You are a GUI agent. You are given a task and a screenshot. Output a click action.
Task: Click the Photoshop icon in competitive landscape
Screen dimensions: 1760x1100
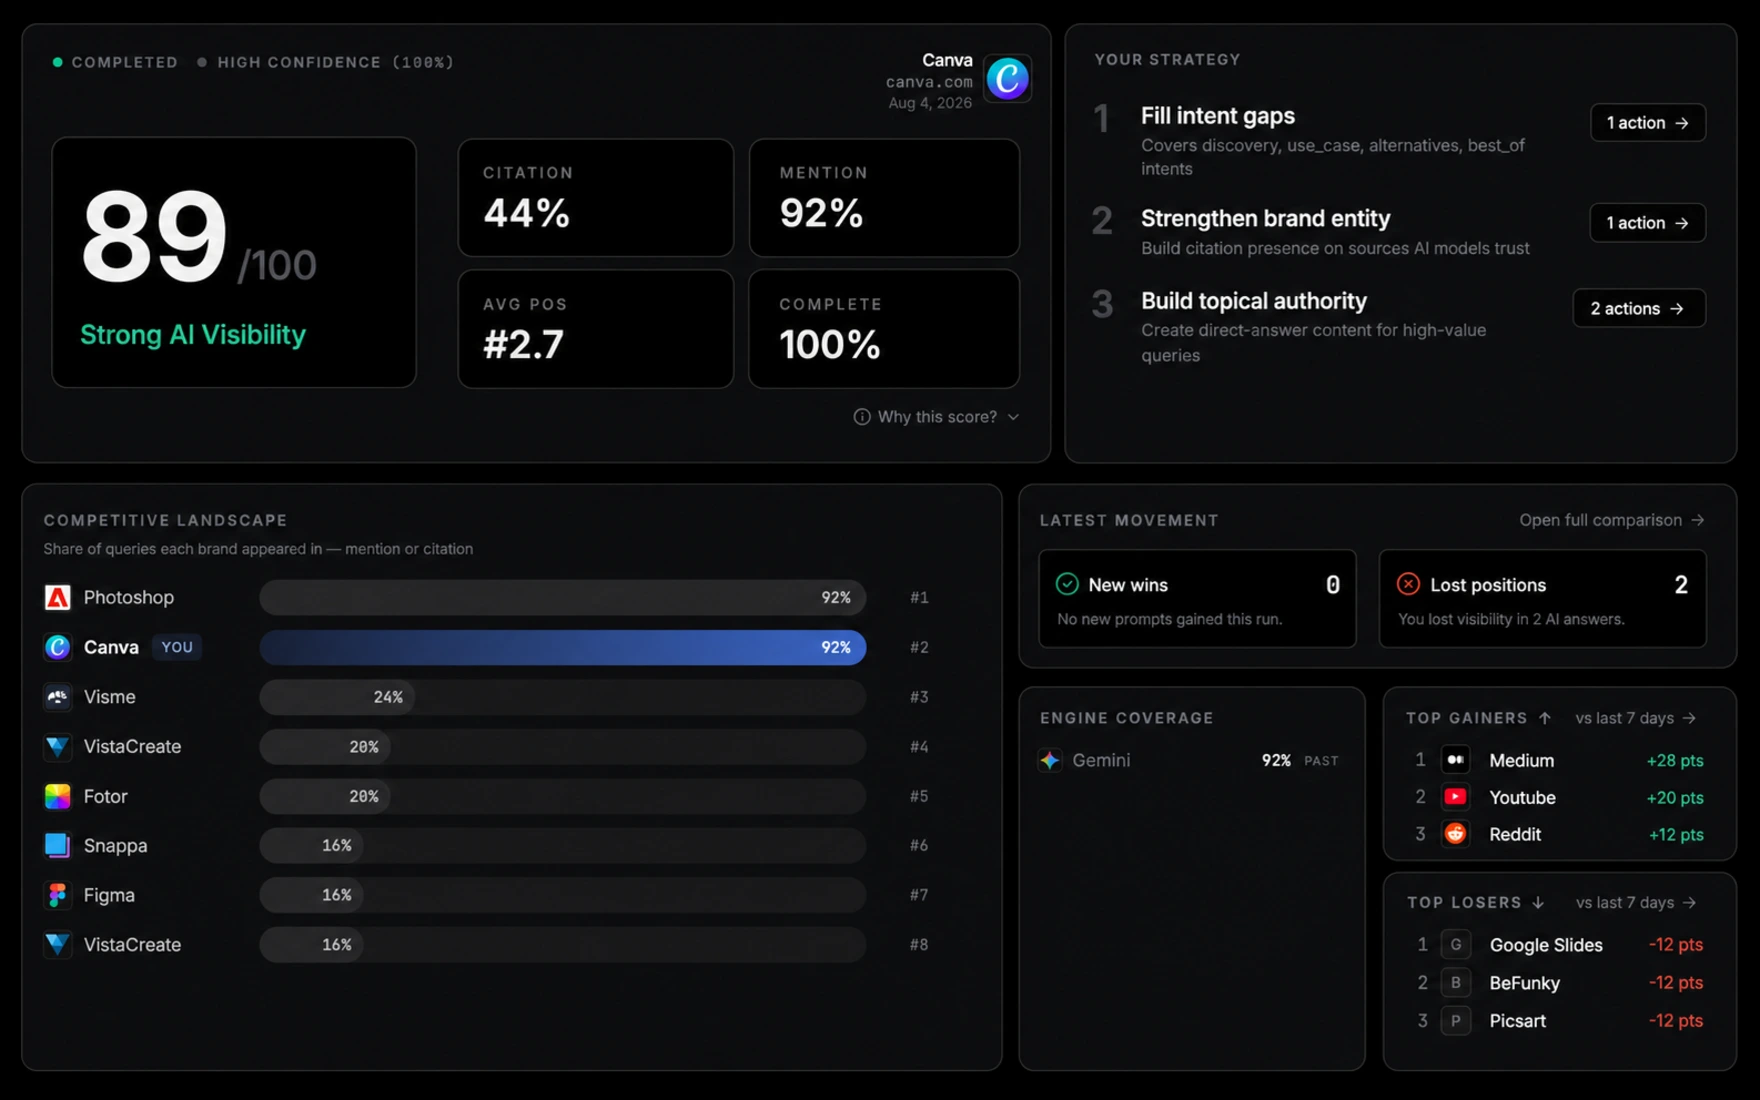pyautogui.click(x=58, y=597)
